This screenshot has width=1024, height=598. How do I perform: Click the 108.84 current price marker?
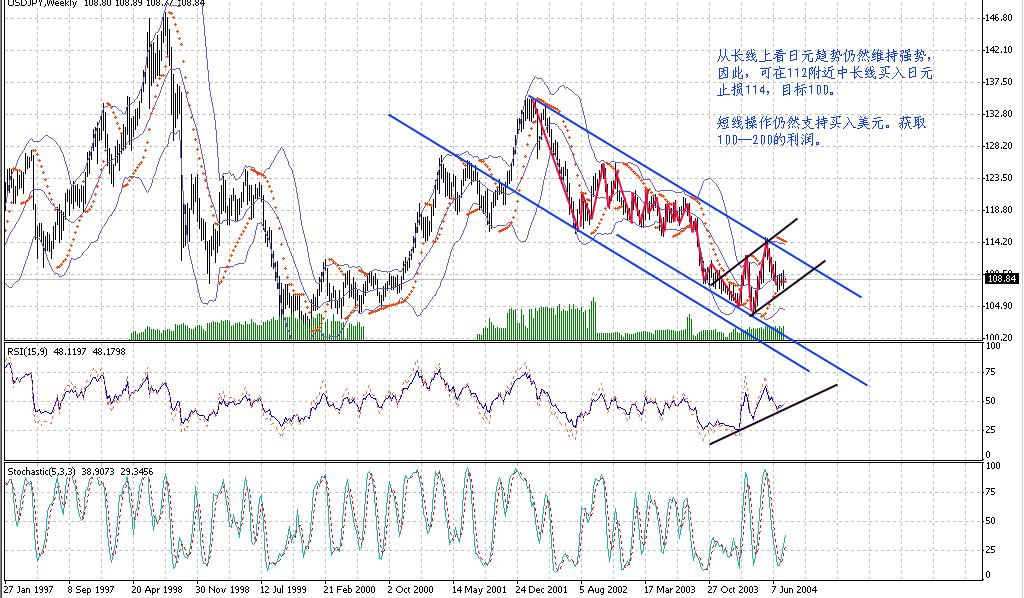tap(1003, 279)
